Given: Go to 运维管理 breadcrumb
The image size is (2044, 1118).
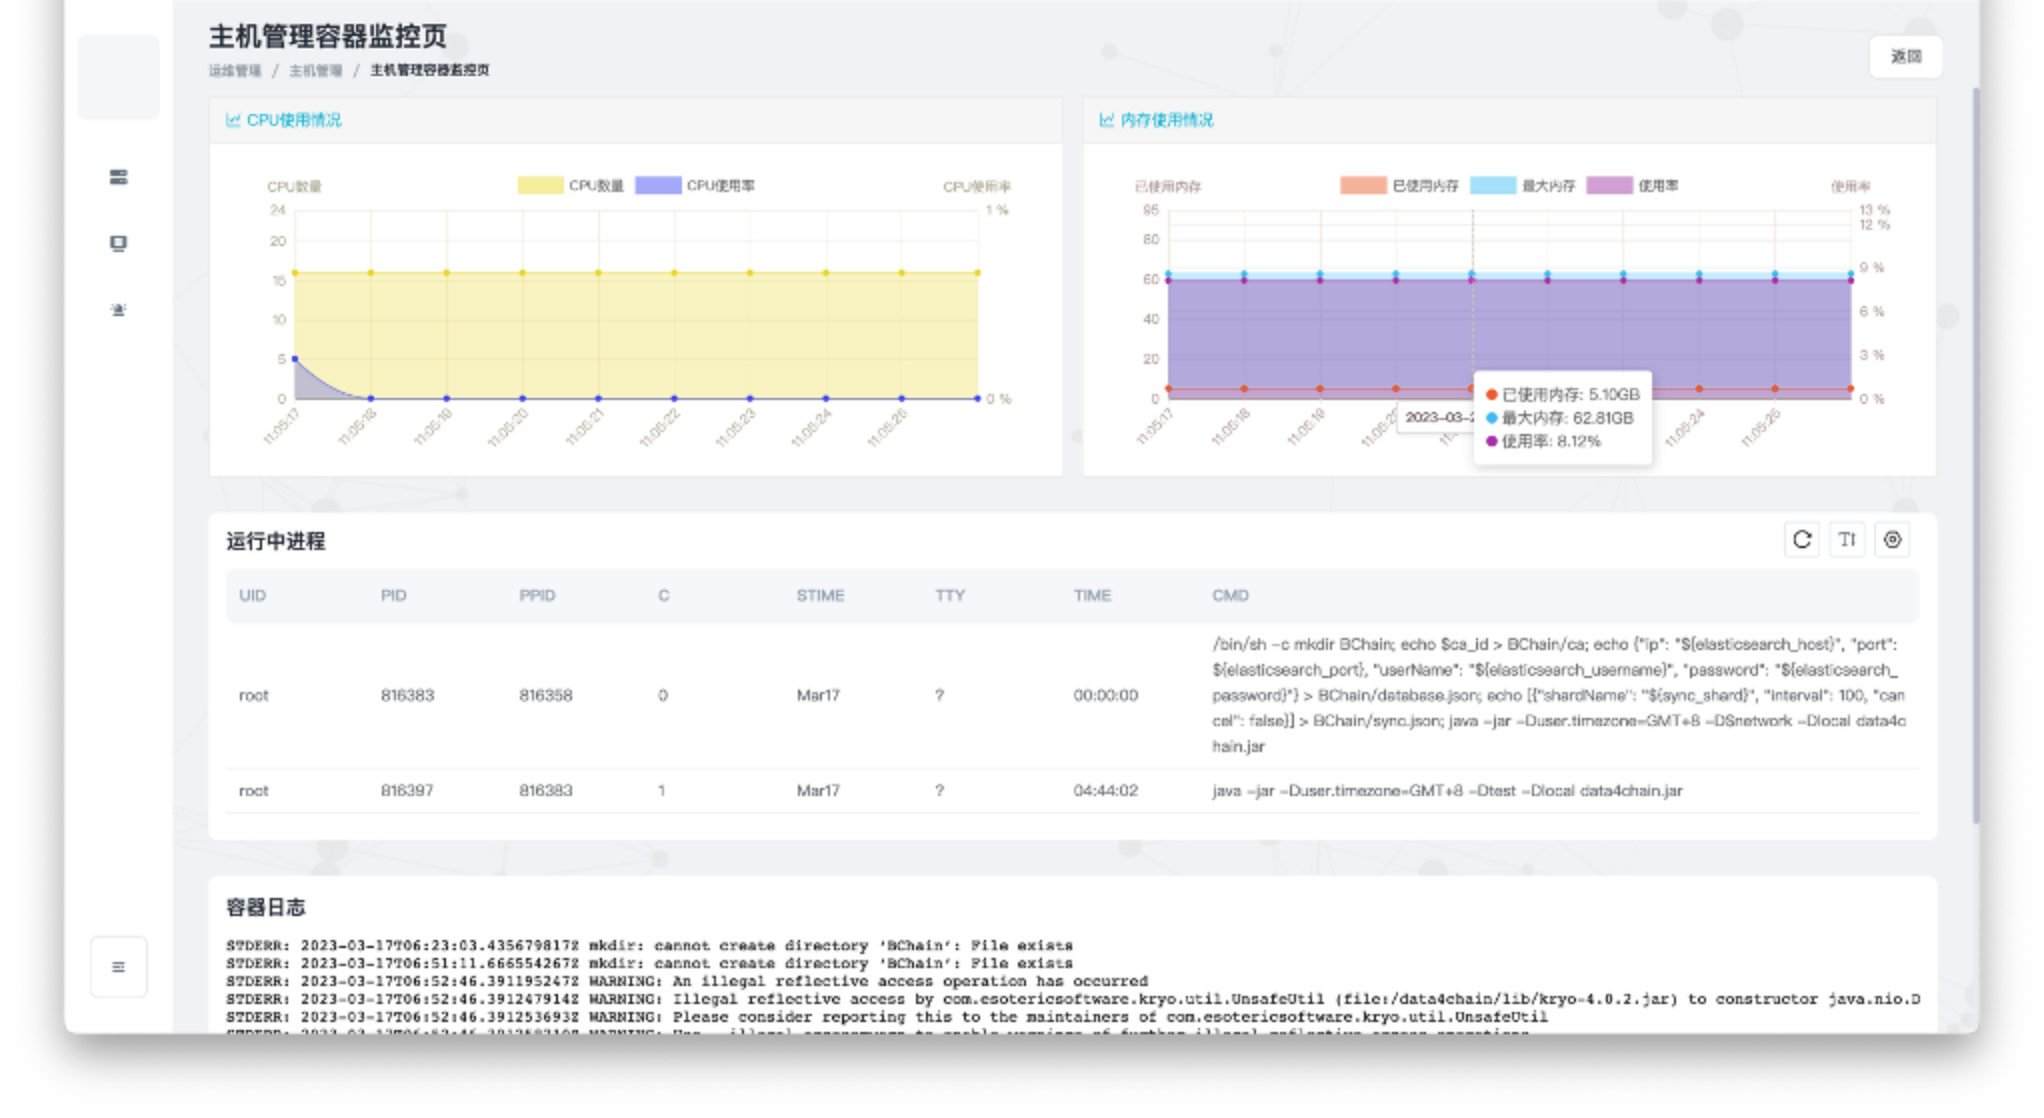Looking at the screenshot, I should tap(235, 71).
